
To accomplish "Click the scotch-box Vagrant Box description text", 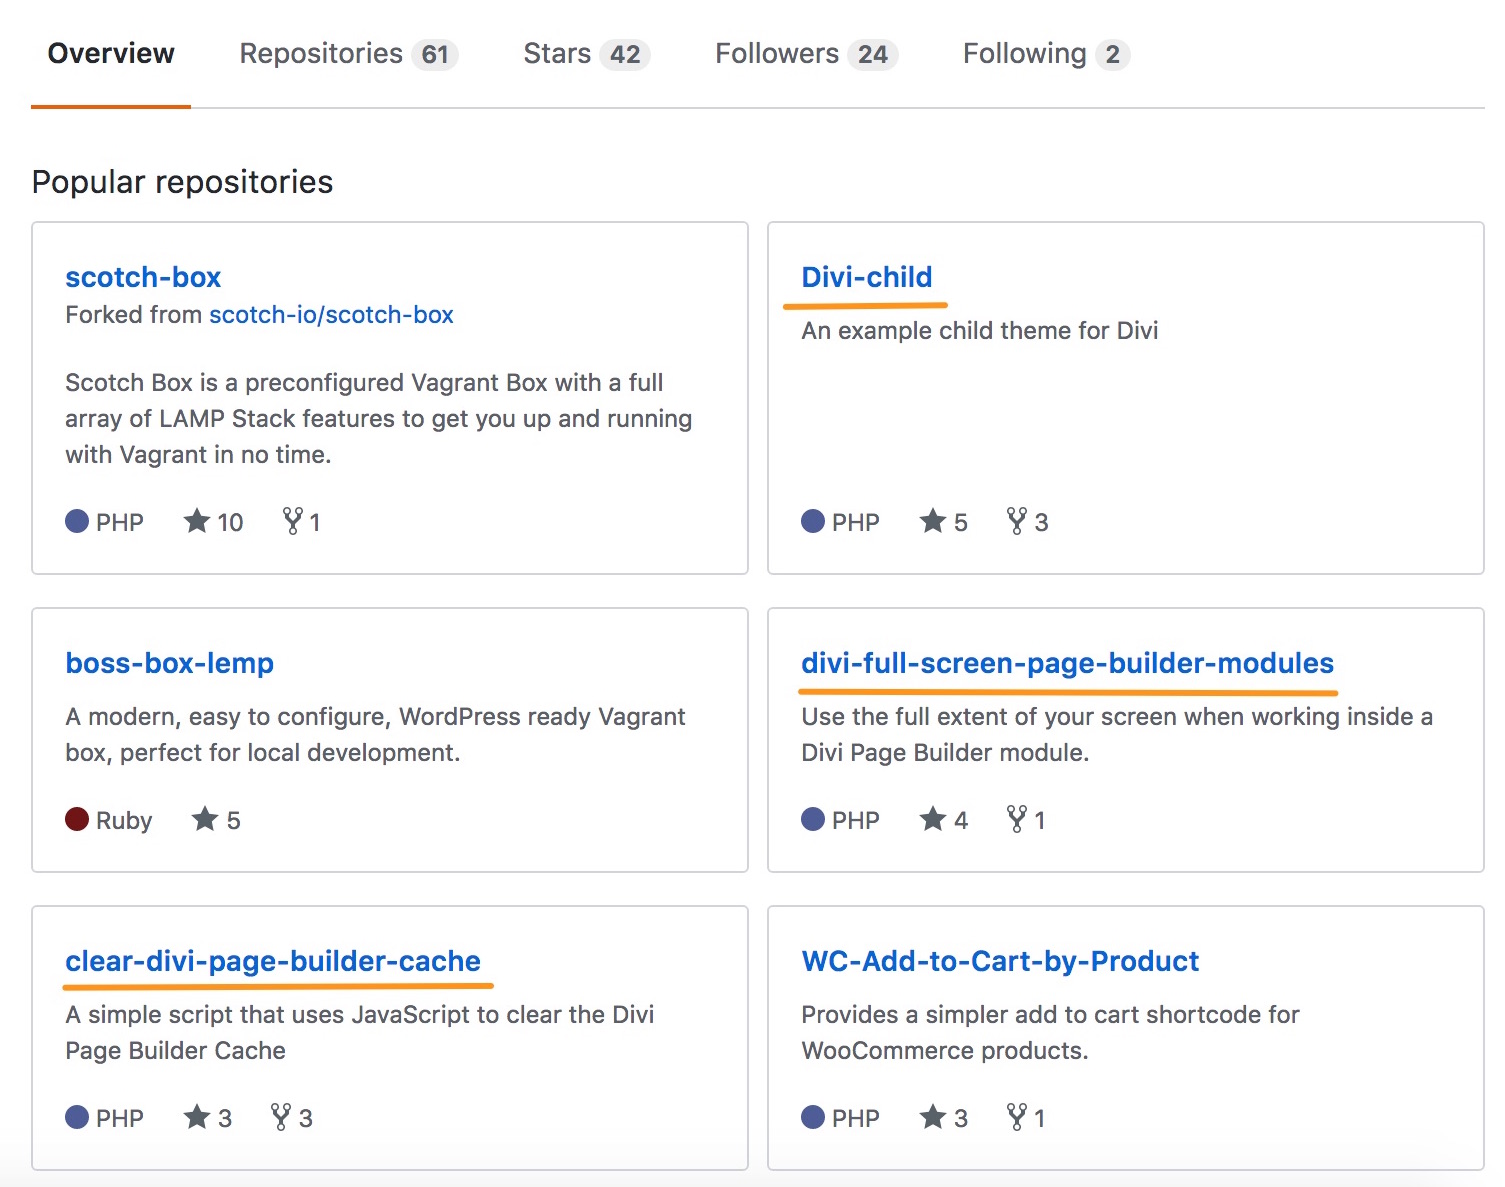I will coord(379,419).
